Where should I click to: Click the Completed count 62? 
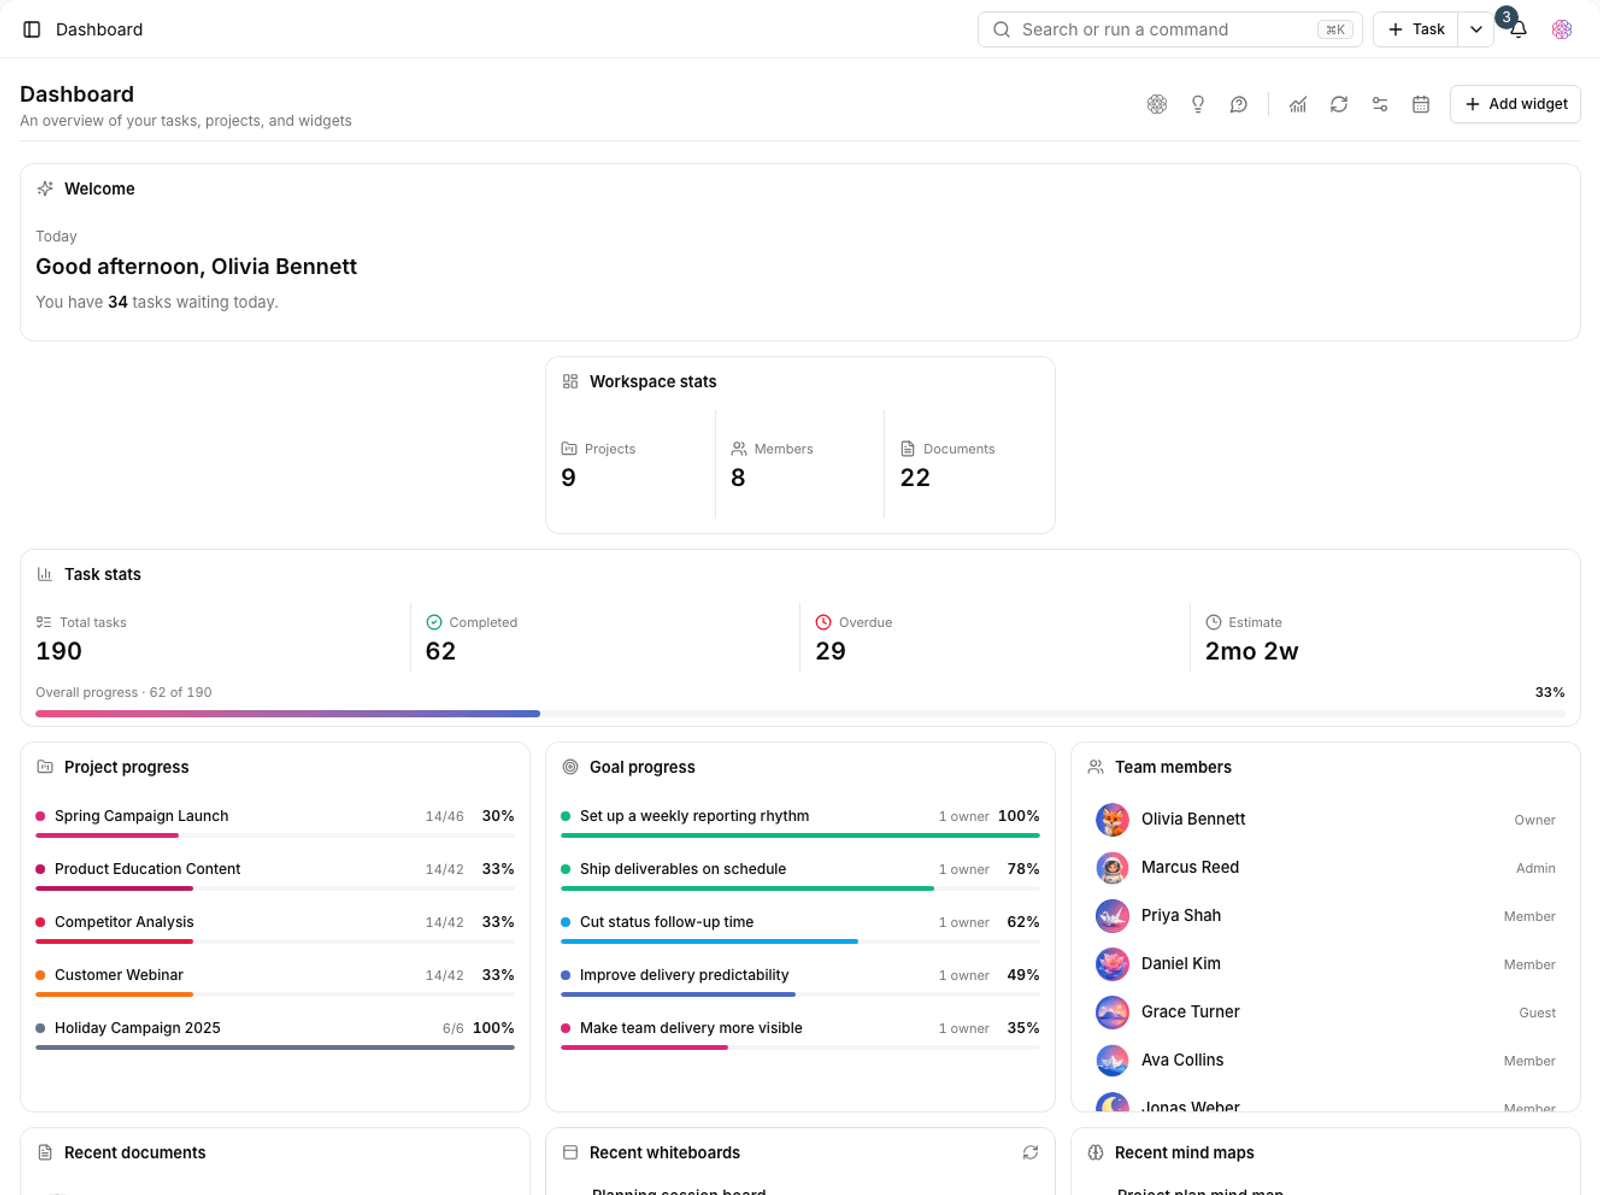(x=441, y=651)
